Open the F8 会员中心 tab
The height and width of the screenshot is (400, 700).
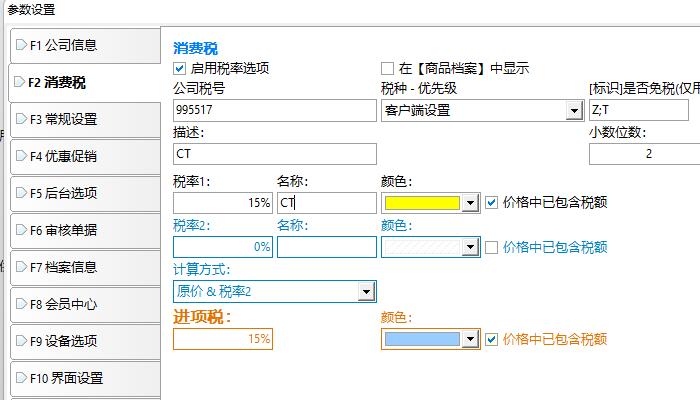(85, 304)
